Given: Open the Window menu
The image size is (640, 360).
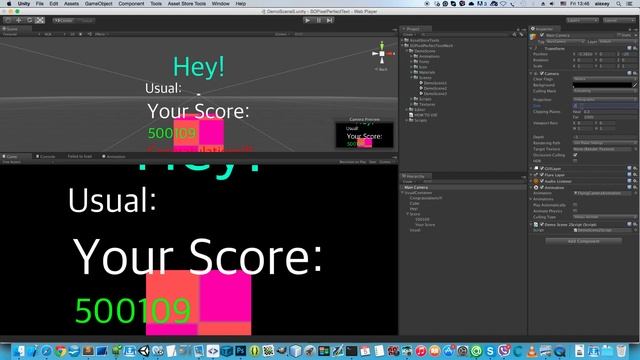Looking at the screenshot, I should [220, 4].
